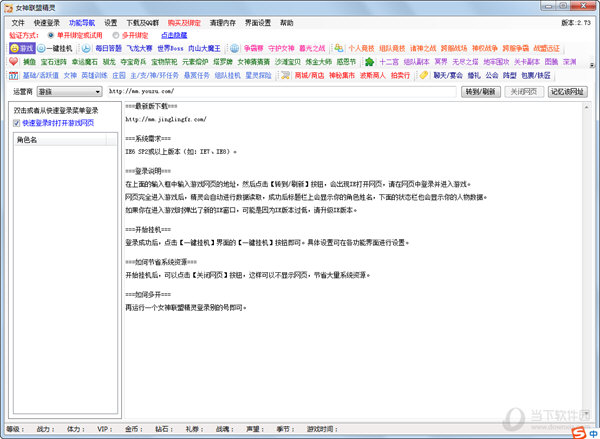The width and height of the screenshot is (600, 439).
Task: Click the shopping cart icon before 商城/商店
Action: [285, 75]
